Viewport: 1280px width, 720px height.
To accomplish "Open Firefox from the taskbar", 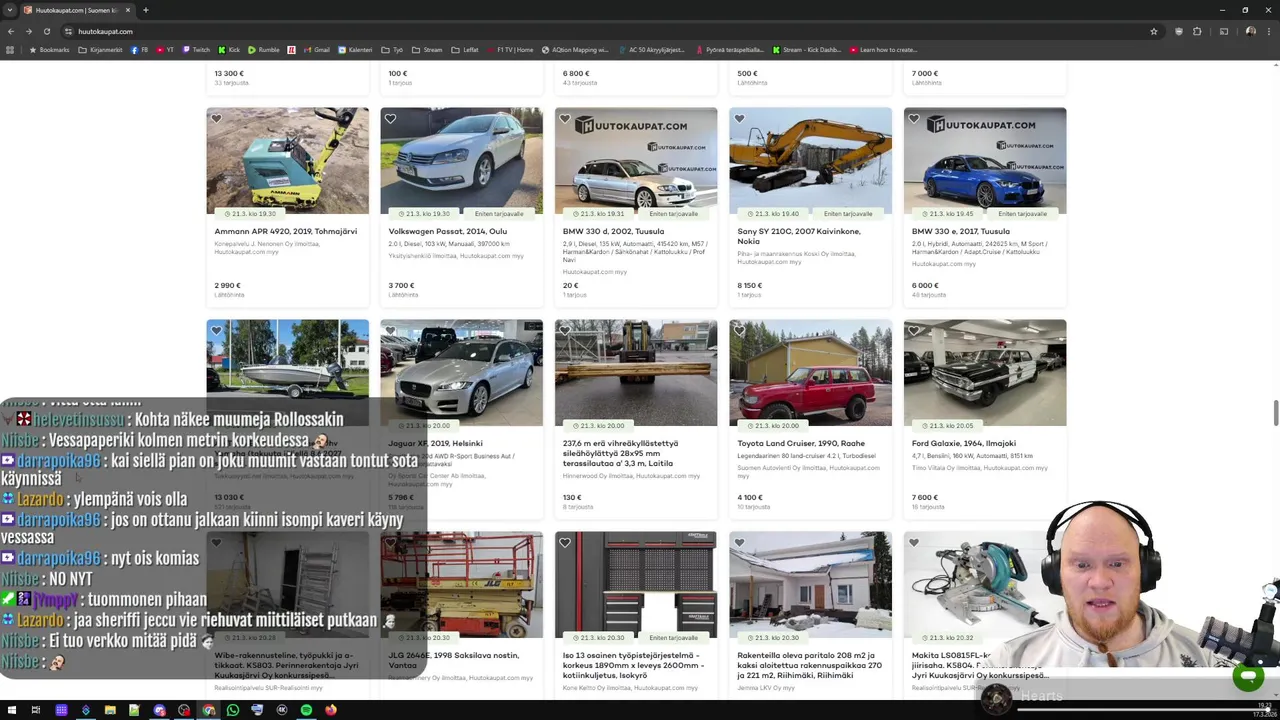I will [x=331, y=710].
